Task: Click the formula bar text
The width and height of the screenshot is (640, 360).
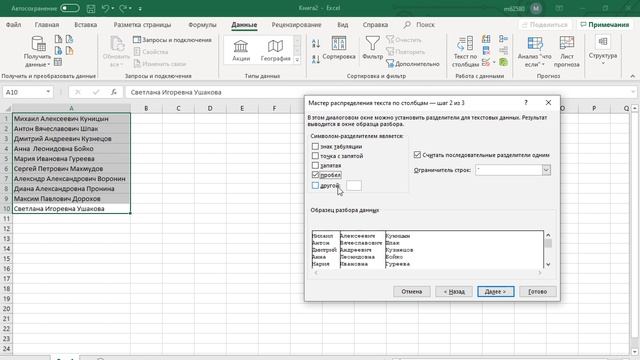Action: coord(176,92)
